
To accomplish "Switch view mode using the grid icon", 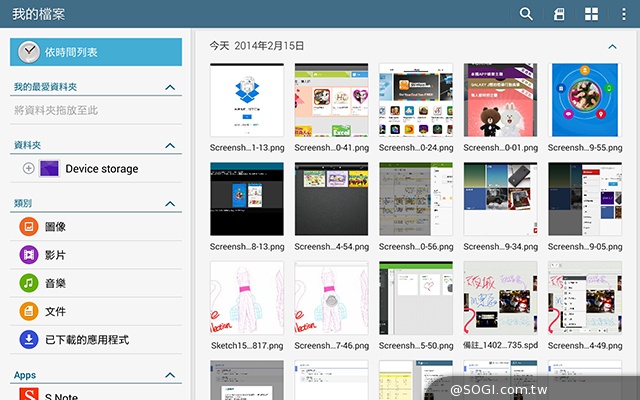I will 591,14.
